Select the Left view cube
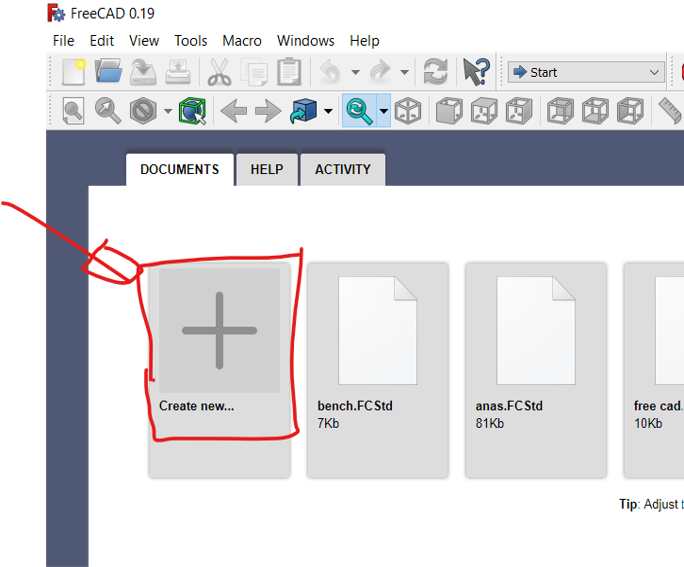684x567 pixels. 630,111
